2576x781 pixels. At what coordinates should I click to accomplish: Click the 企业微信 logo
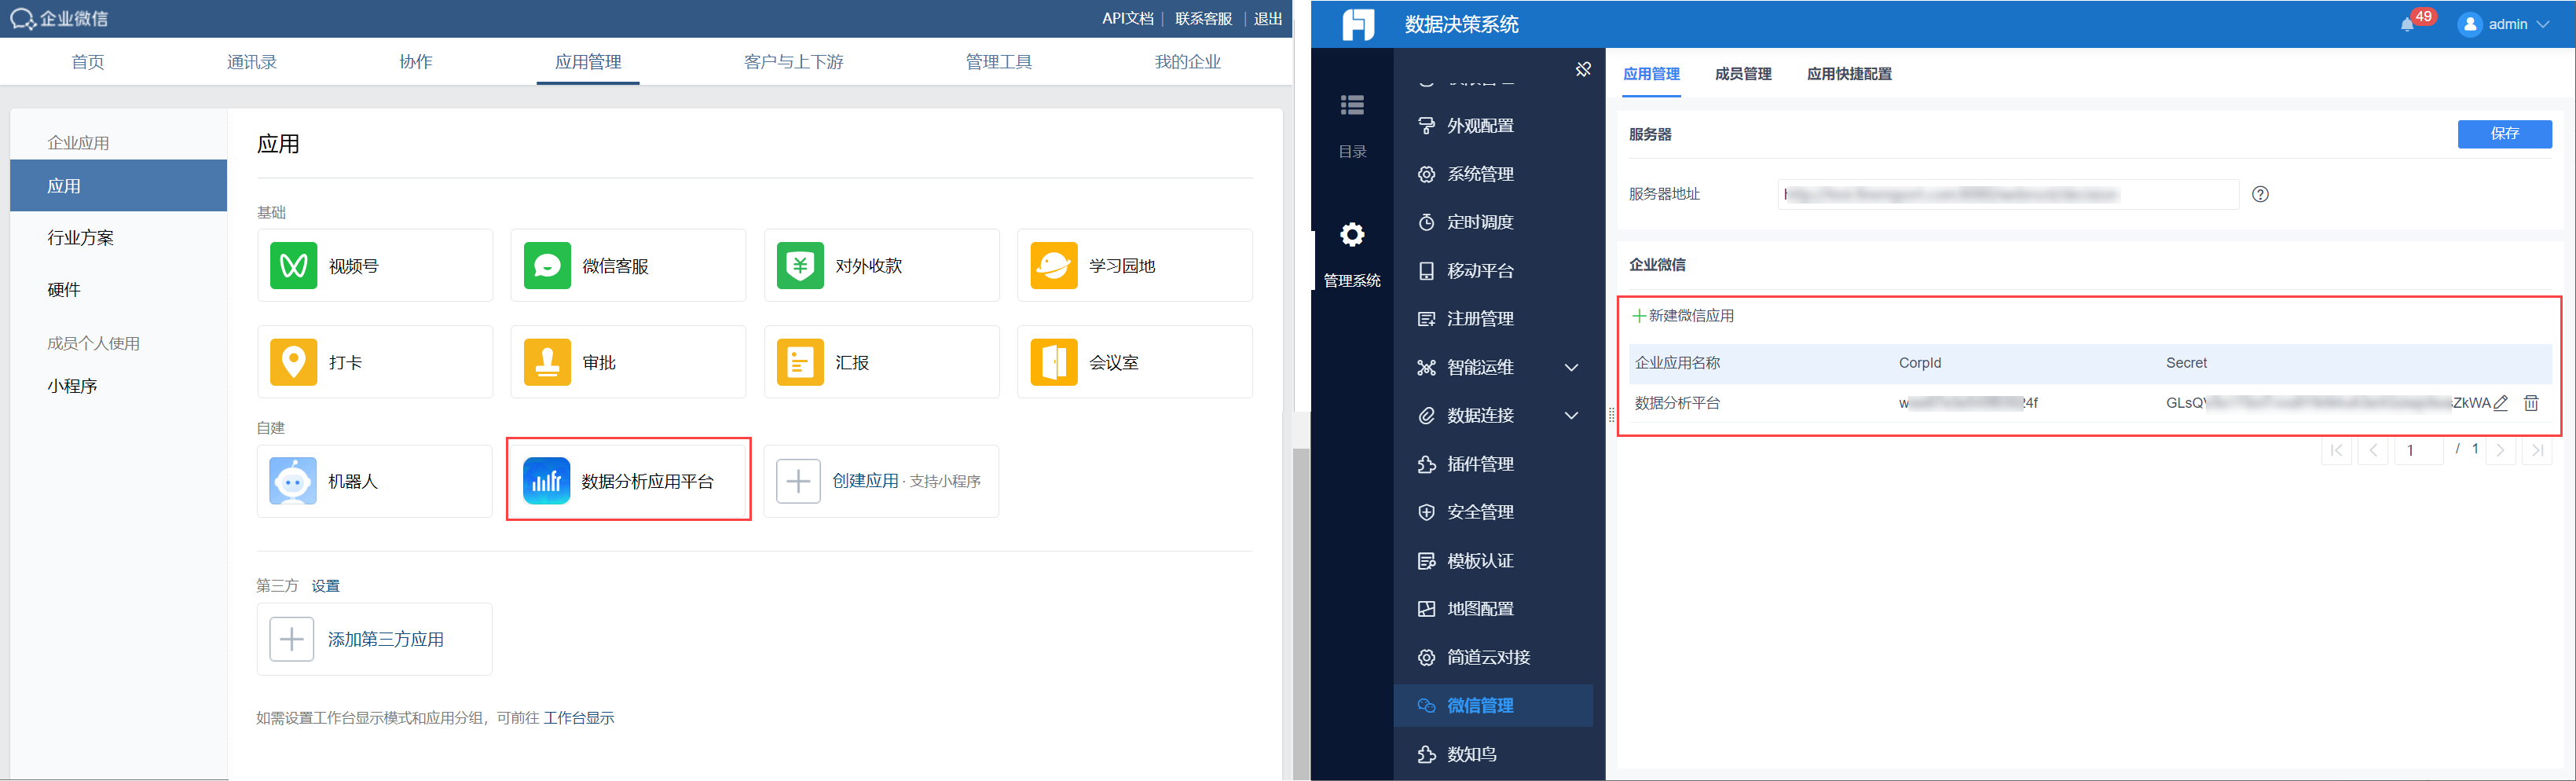click(x=59, y=18)
